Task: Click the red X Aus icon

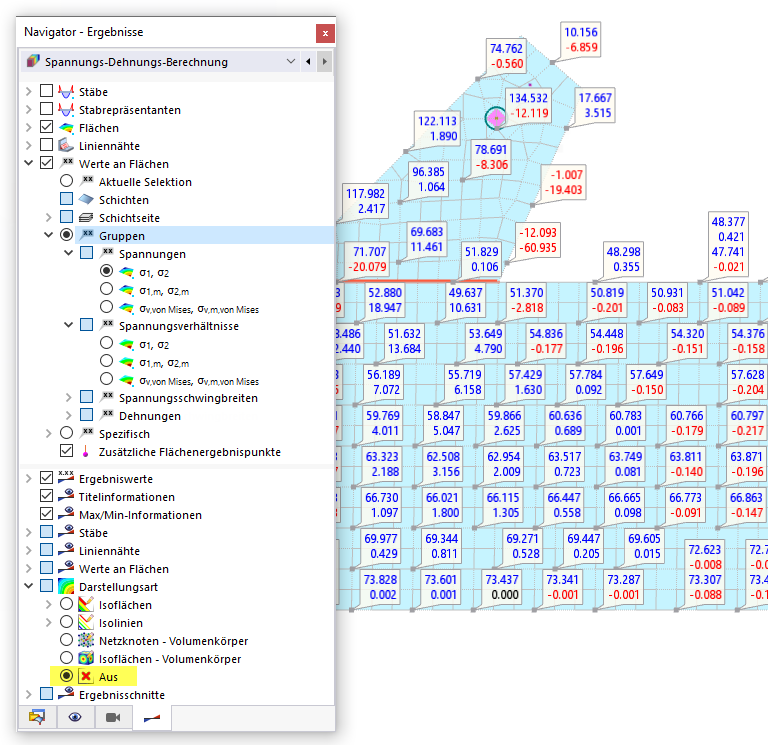Action: [x=86, y=676]
